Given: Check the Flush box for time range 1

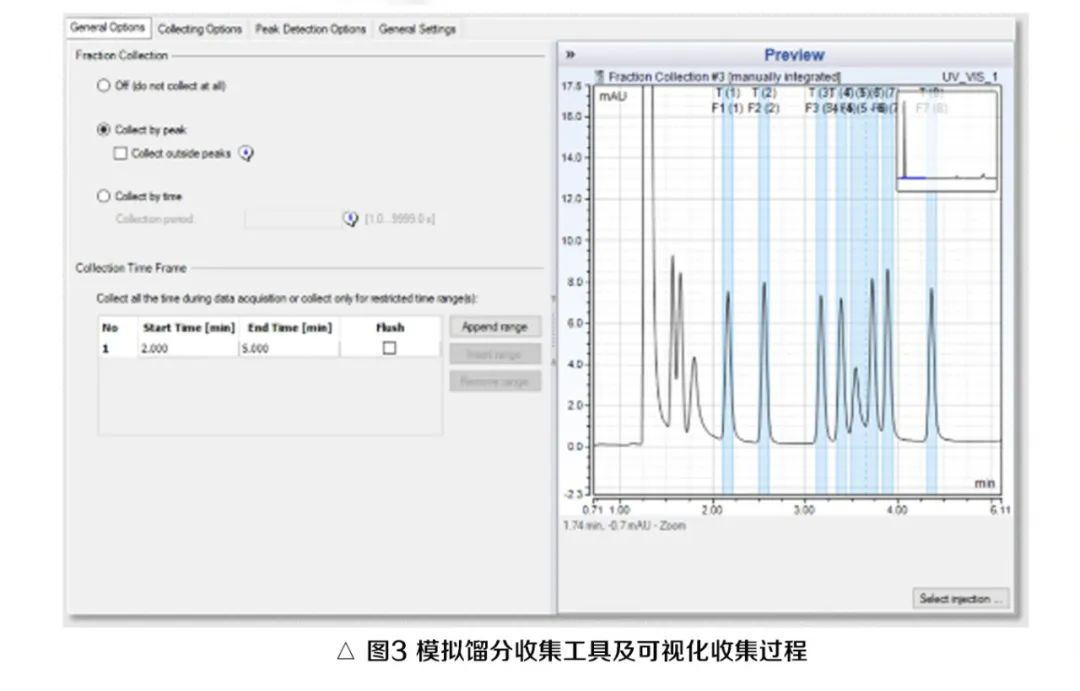Looking at the screenshot, I should (390, 345).
